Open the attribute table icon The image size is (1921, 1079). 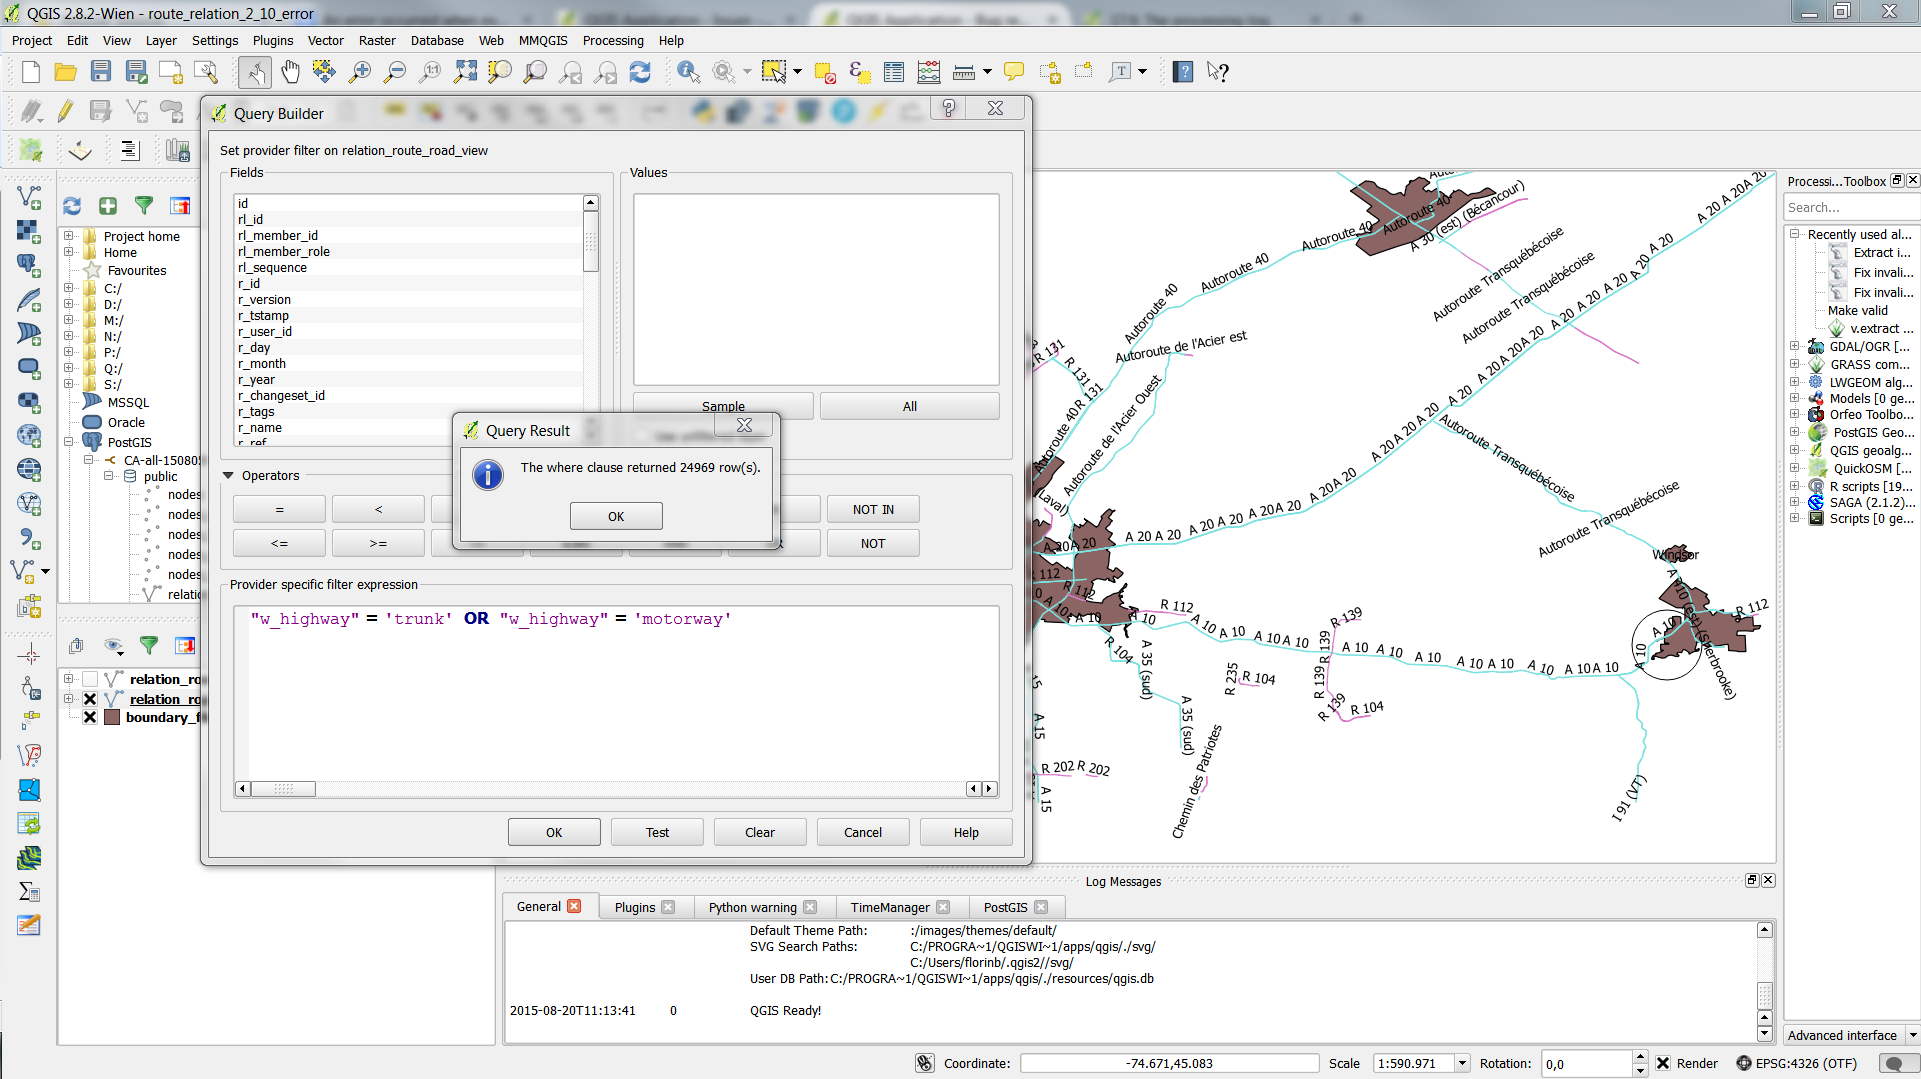pos(894,72)
